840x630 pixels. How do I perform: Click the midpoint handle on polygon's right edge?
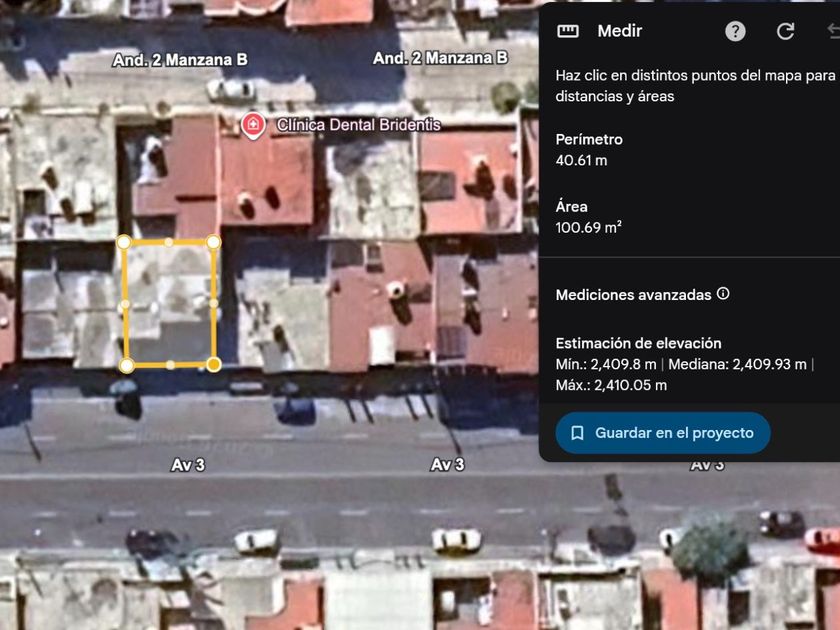pyautogui.click(x=213, y=303)
